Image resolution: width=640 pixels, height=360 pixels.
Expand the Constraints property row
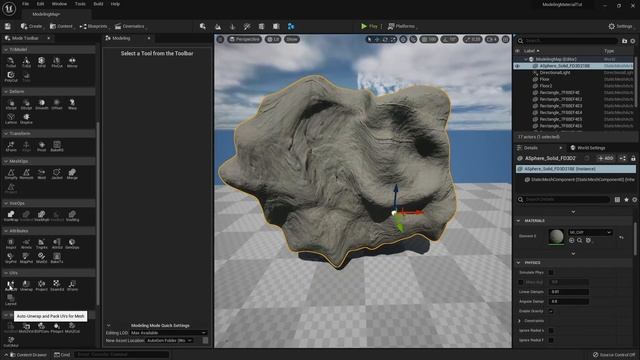click(x=520, y=321)
